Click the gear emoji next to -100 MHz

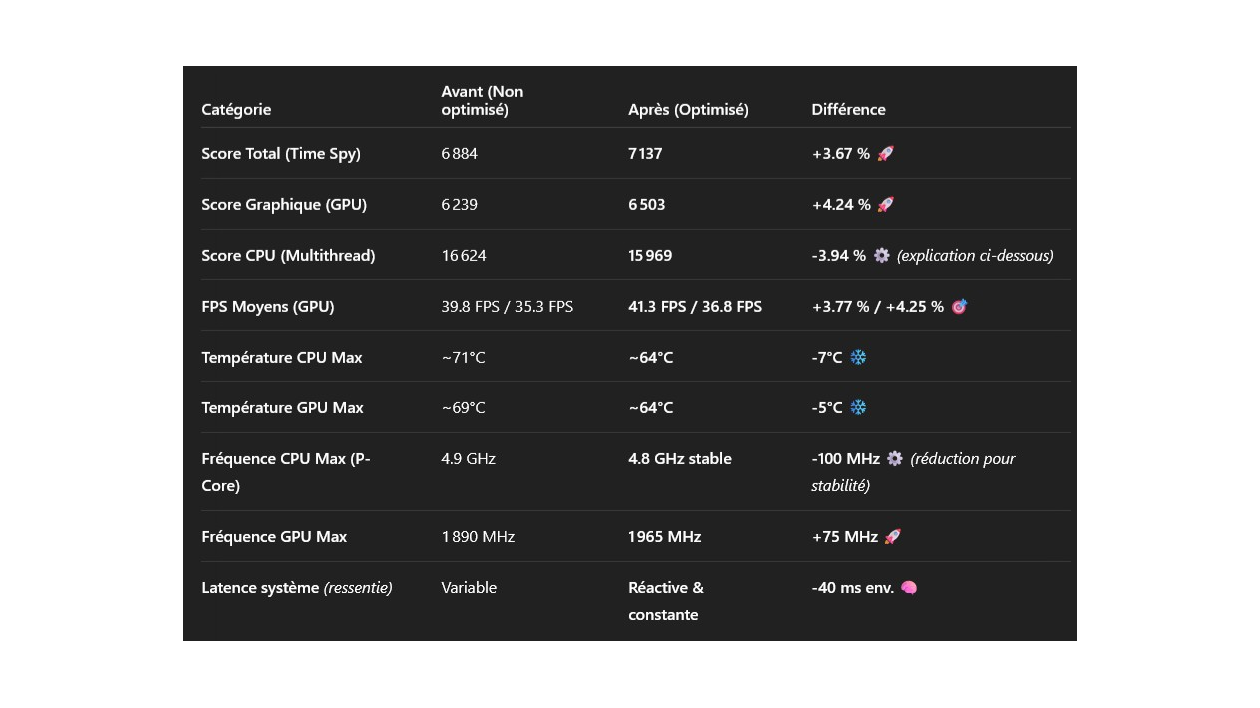click(895, 459)
